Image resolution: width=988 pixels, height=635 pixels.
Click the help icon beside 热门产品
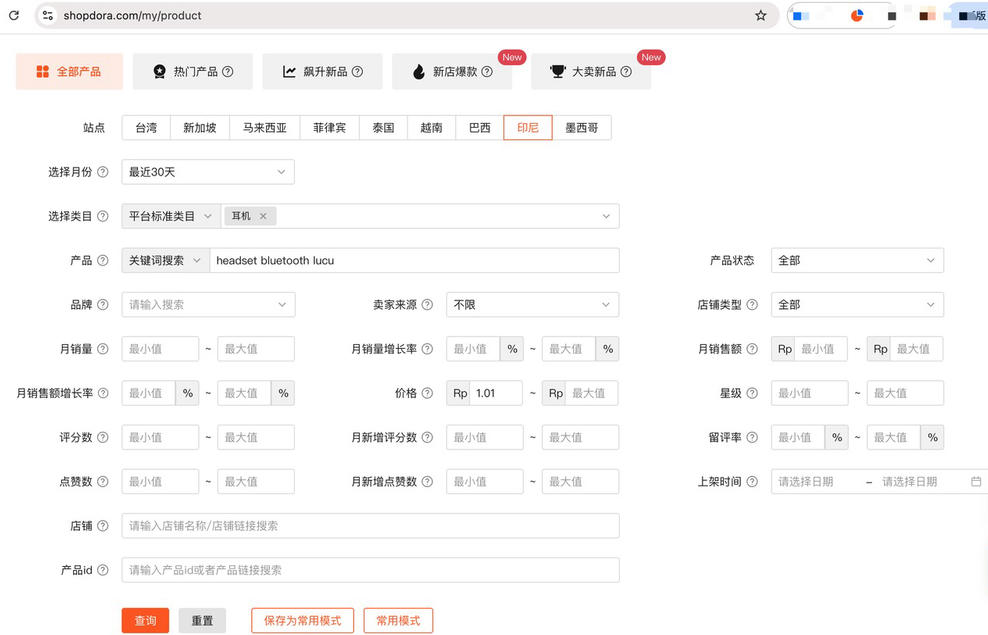click(228, 72)
